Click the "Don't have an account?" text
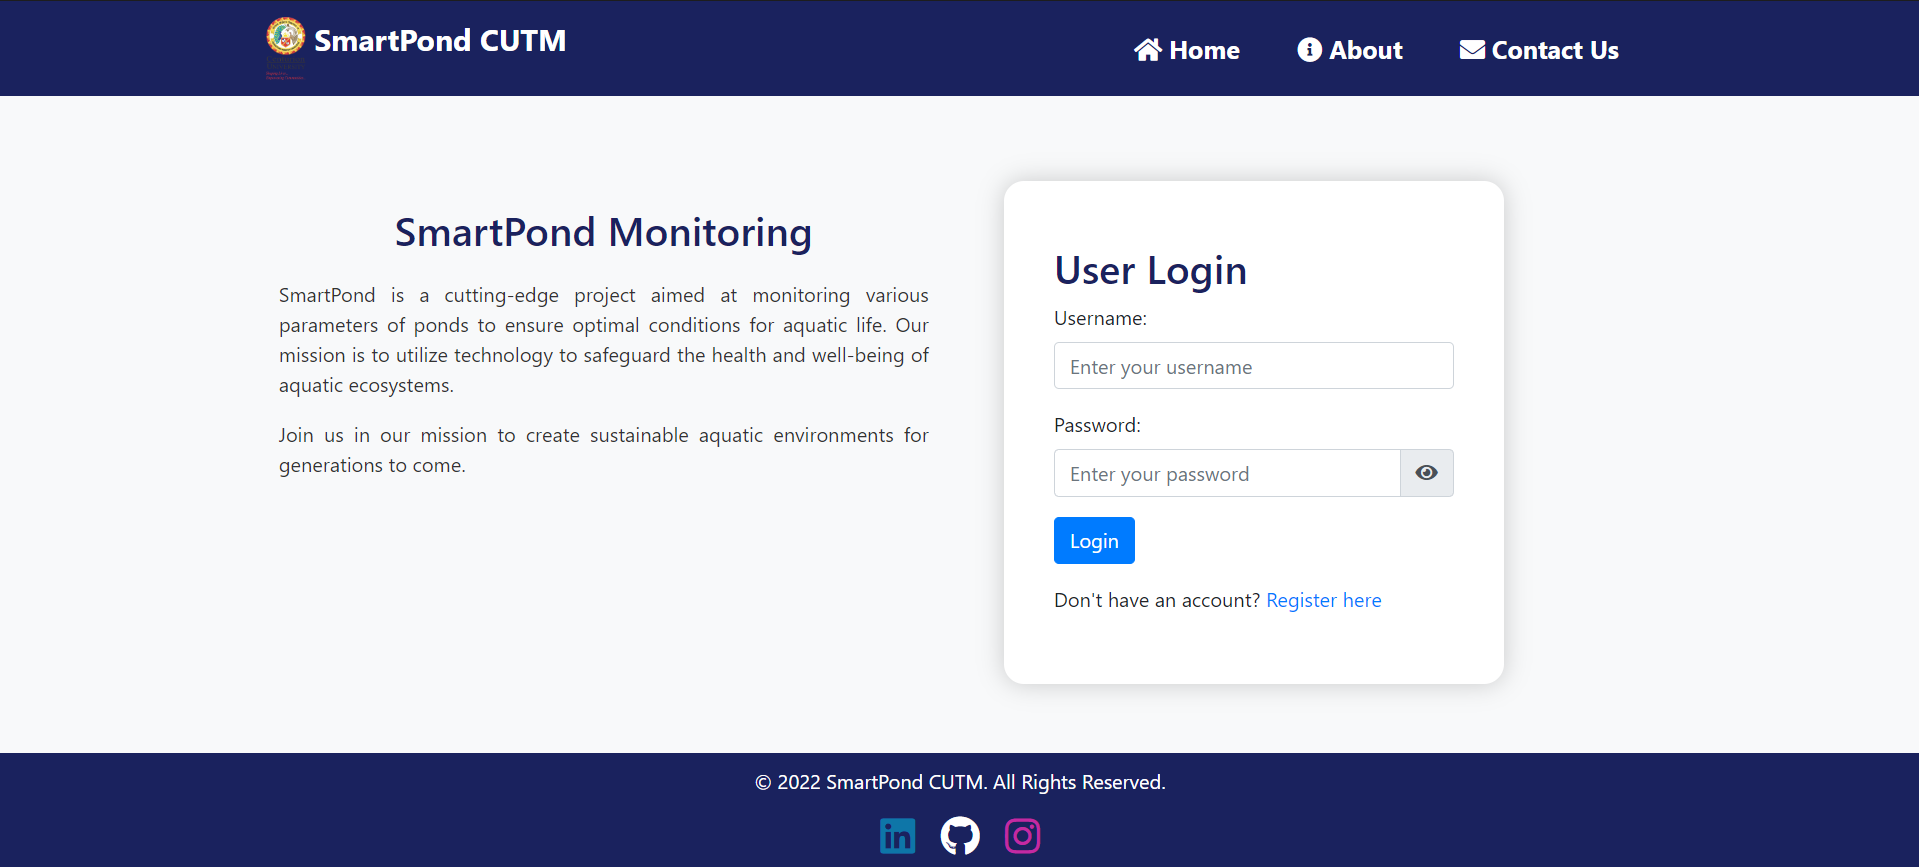The width and height of the screenshot is (1919, 867). coord(1157,600)
